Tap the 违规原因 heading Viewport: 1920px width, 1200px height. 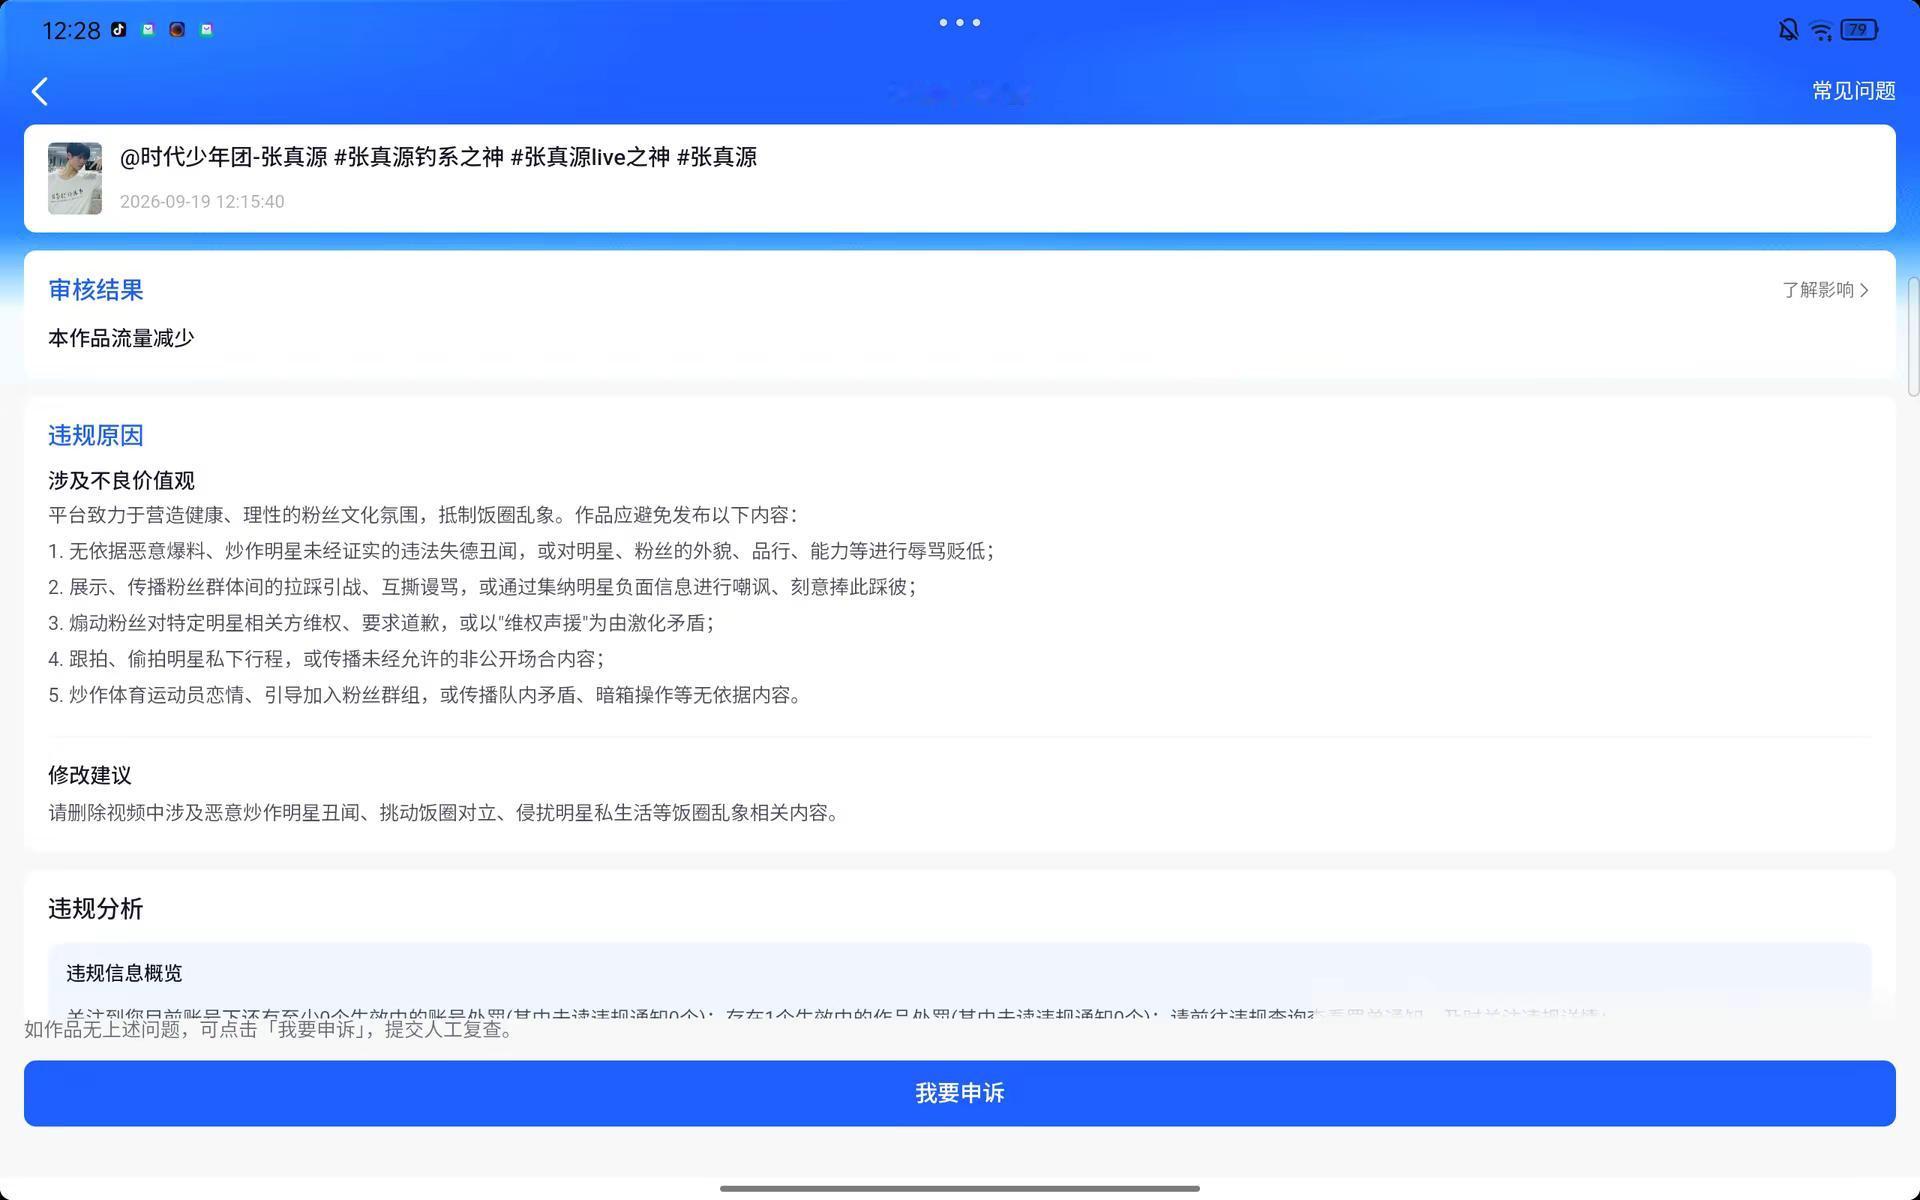point(96,435)
